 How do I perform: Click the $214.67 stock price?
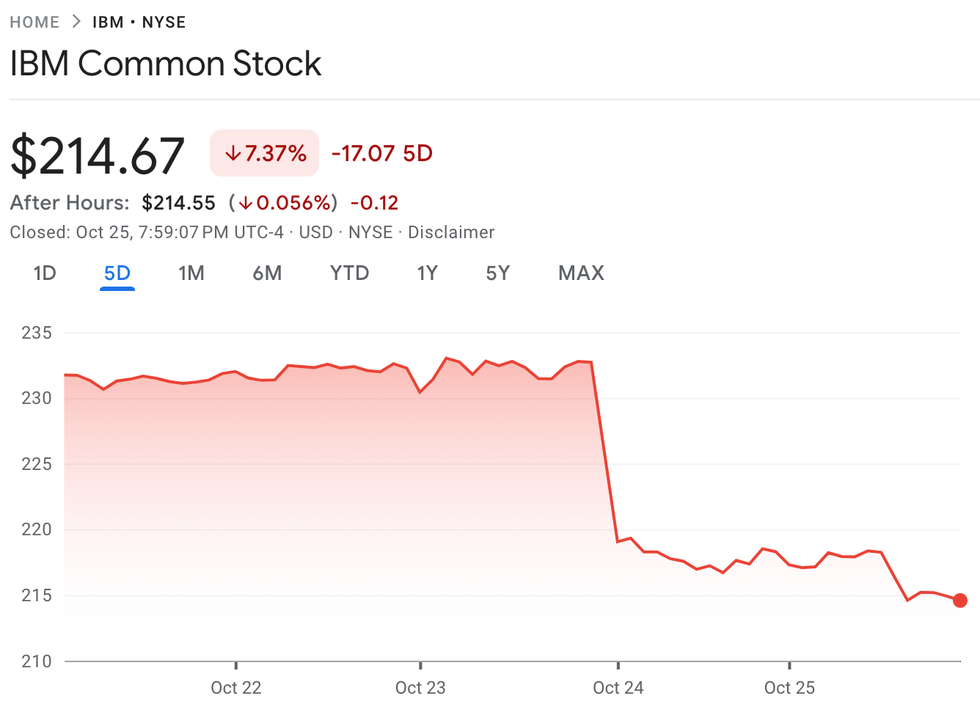tap(98, 156)
